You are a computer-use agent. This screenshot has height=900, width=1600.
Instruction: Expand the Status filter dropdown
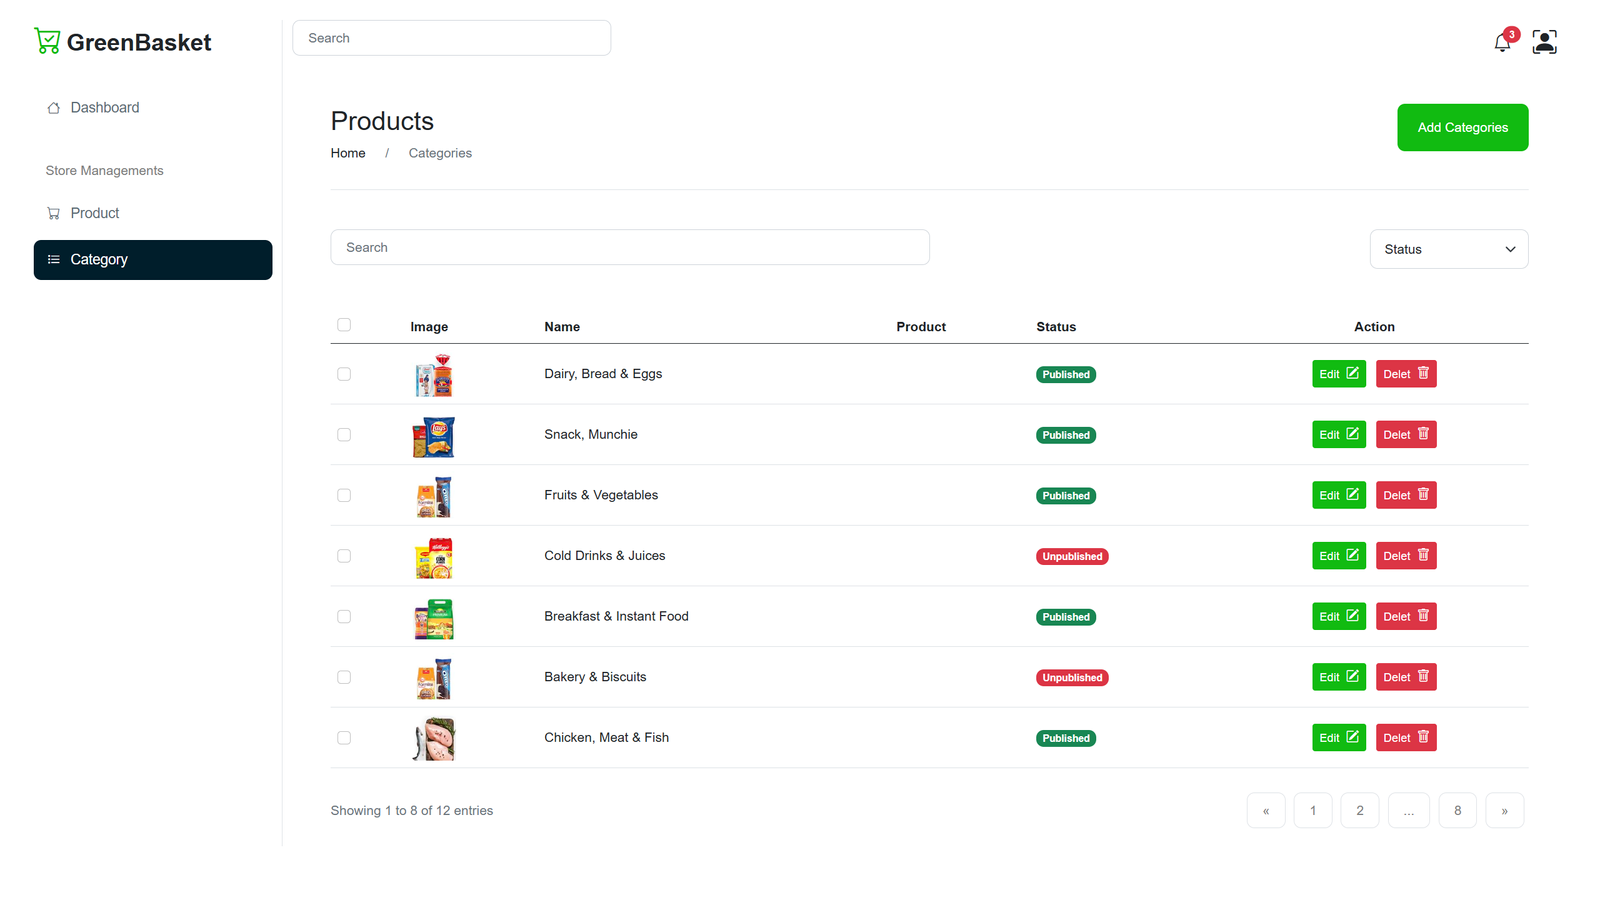(x=1448, y=249)
